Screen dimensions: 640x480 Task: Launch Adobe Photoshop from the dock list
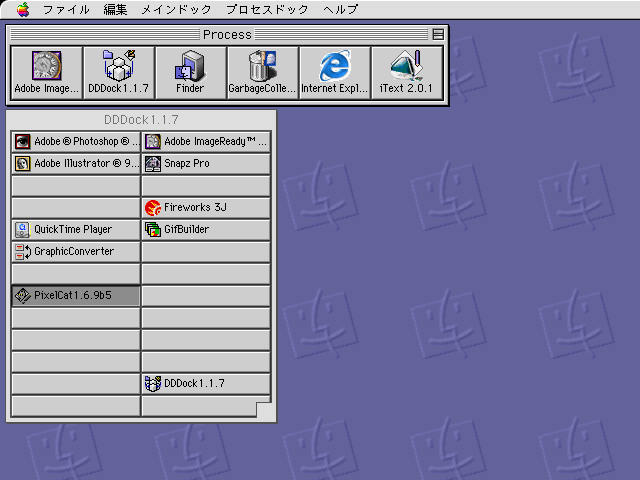[76, 142]
